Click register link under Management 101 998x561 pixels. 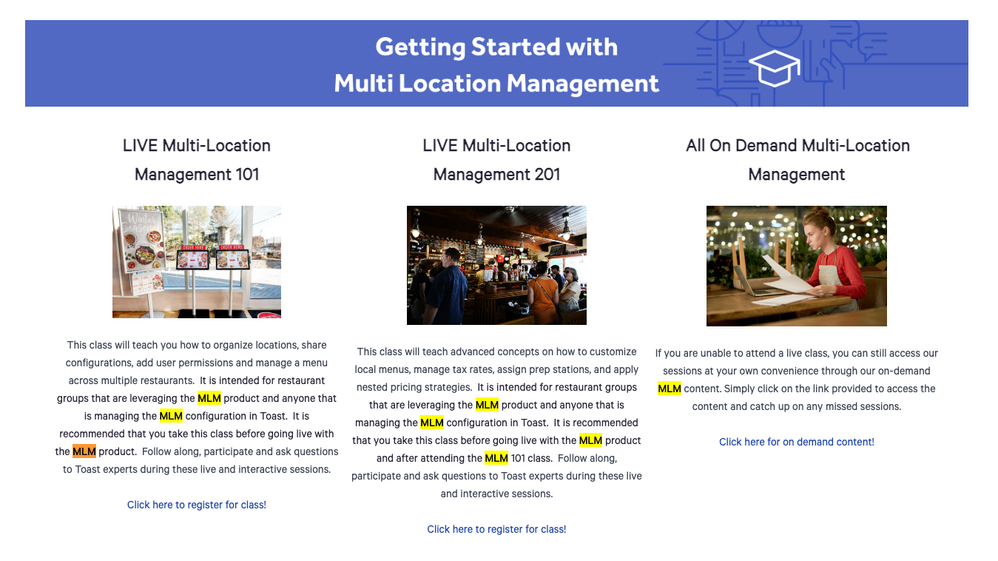[x=196, y=505]
